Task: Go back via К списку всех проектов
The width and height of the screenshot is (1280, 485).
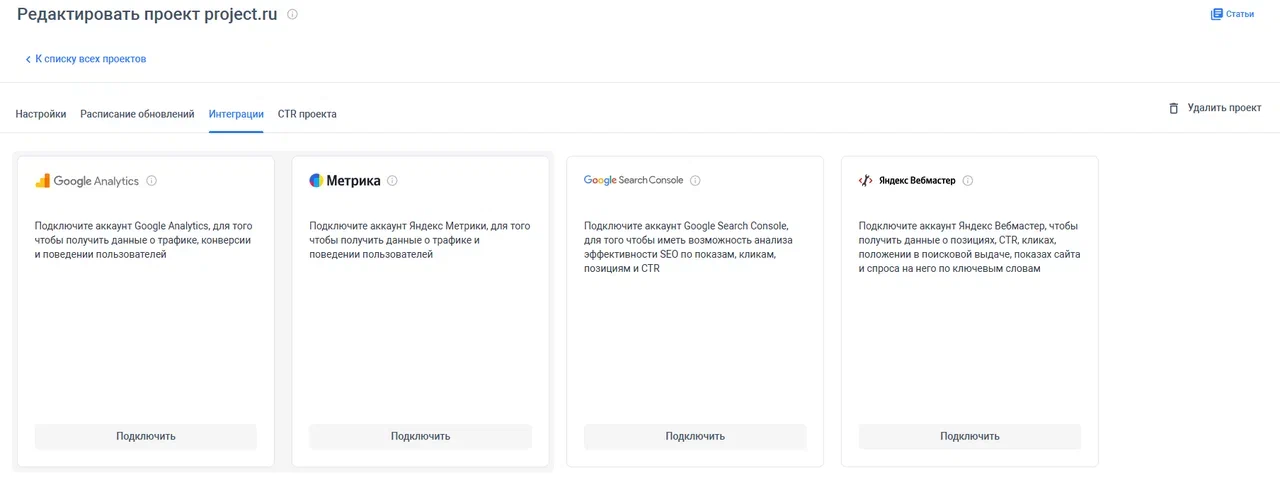Action: [x=86, y=59]
